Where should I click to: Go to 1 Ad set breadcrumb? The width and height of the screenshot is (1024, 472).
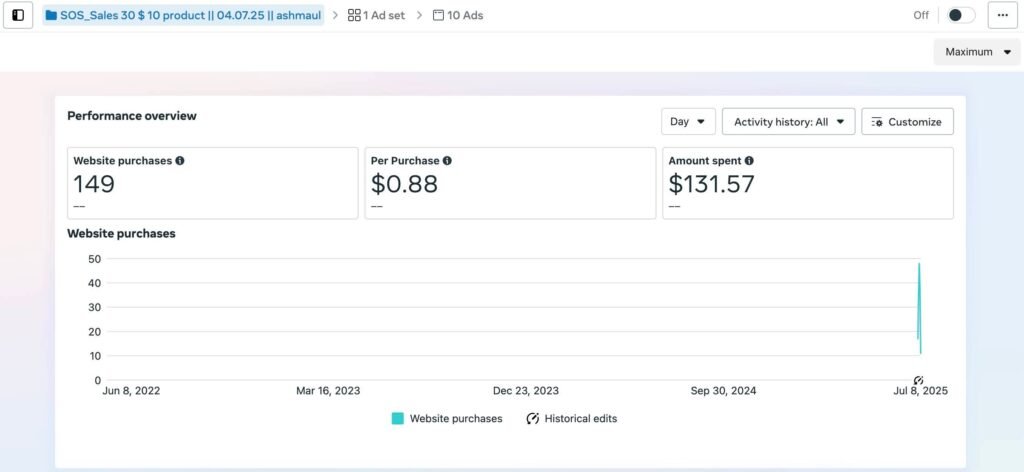click(x=376, y=15)
